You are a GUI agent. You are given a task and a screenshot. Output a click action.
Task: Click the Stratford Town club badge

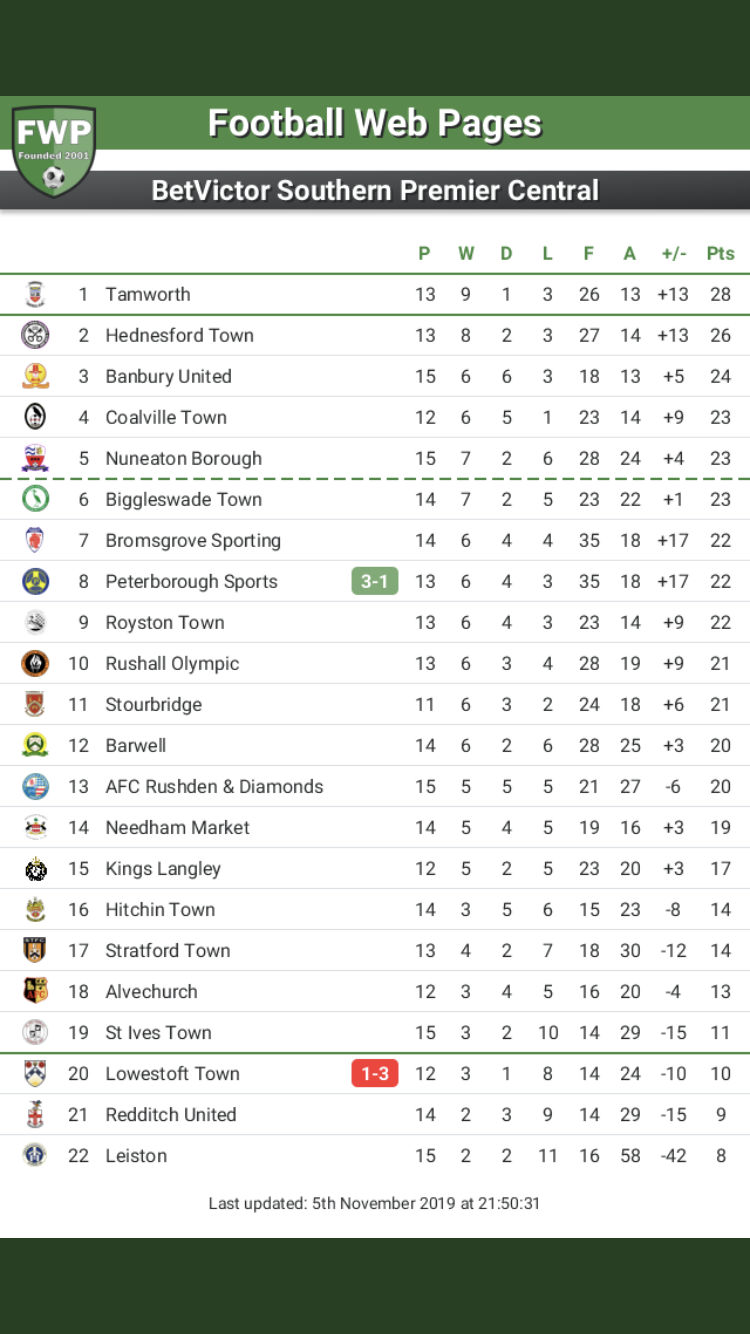coord(35,950)
